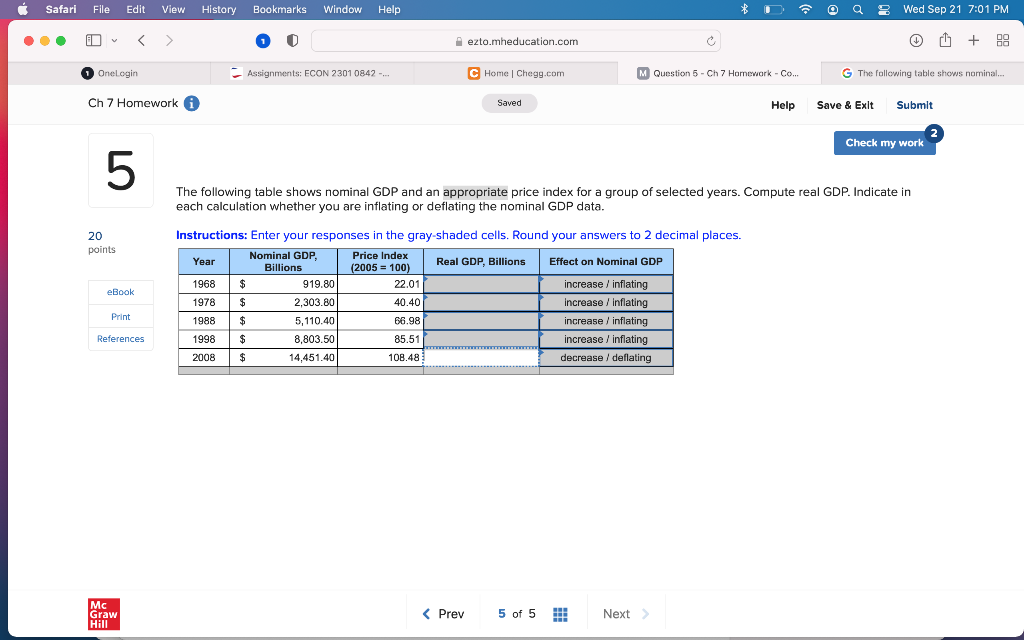Click the info icon next to Ch 7 Homework
Image resolution: width=1024 pixels, height=640 pixels.
(192, 103)
